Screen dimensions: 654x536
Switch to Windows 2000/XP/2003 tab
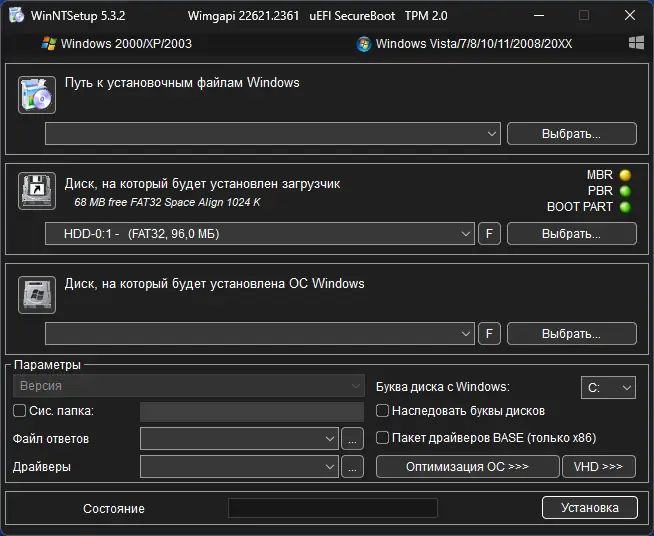click(117, 43)
